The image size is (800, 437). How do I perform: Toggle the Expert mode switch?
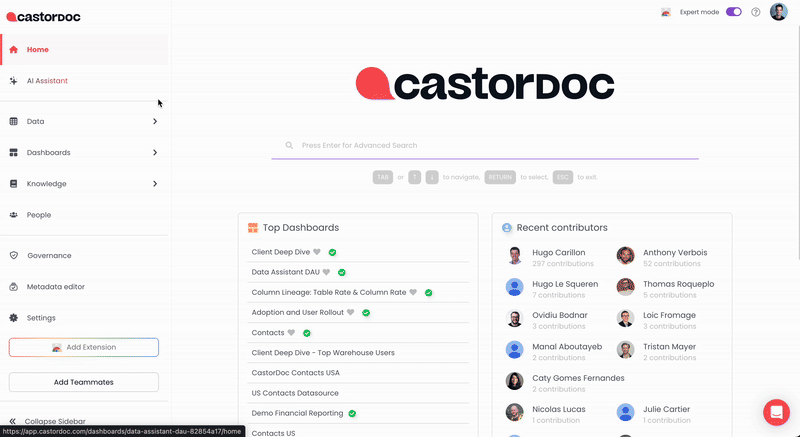(734, 12)
